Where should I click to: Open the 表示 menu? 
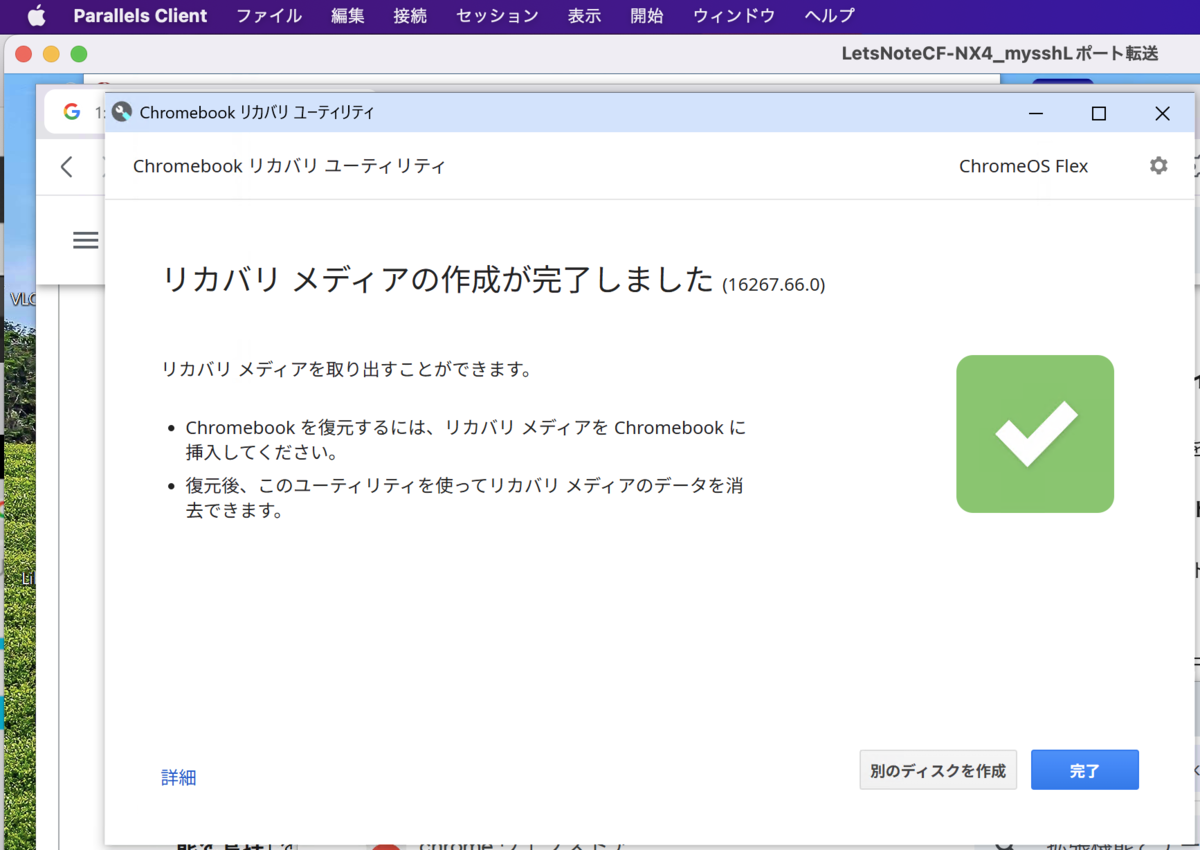(x=584, y=16)
